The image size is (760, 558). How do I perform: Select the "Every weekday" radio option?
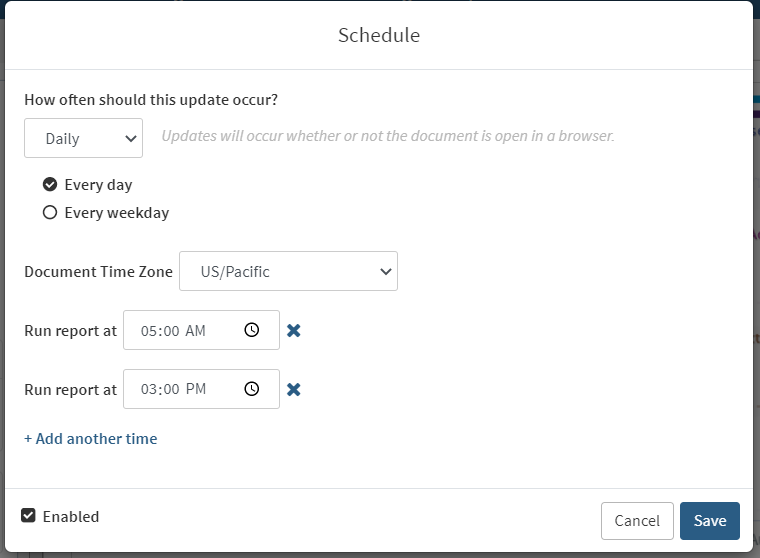click(50, 213)
